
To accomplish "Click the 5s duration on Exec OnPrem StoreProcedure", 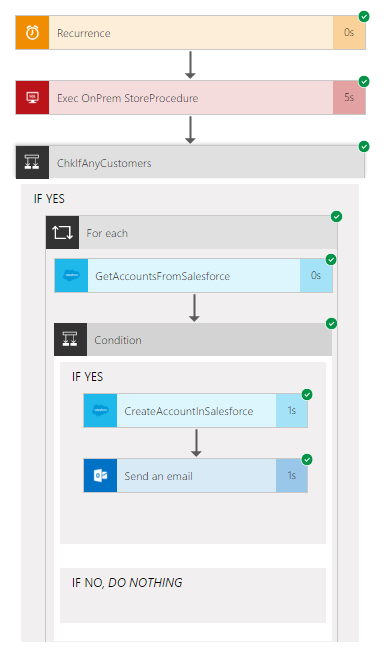I will point(349,98).
